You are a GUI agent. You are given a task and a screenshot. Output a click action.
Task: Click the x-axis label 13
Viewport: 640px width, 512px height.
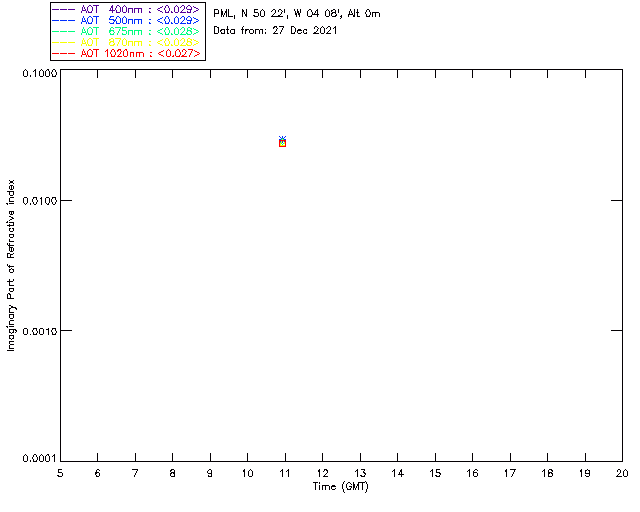tap(360, 473)
